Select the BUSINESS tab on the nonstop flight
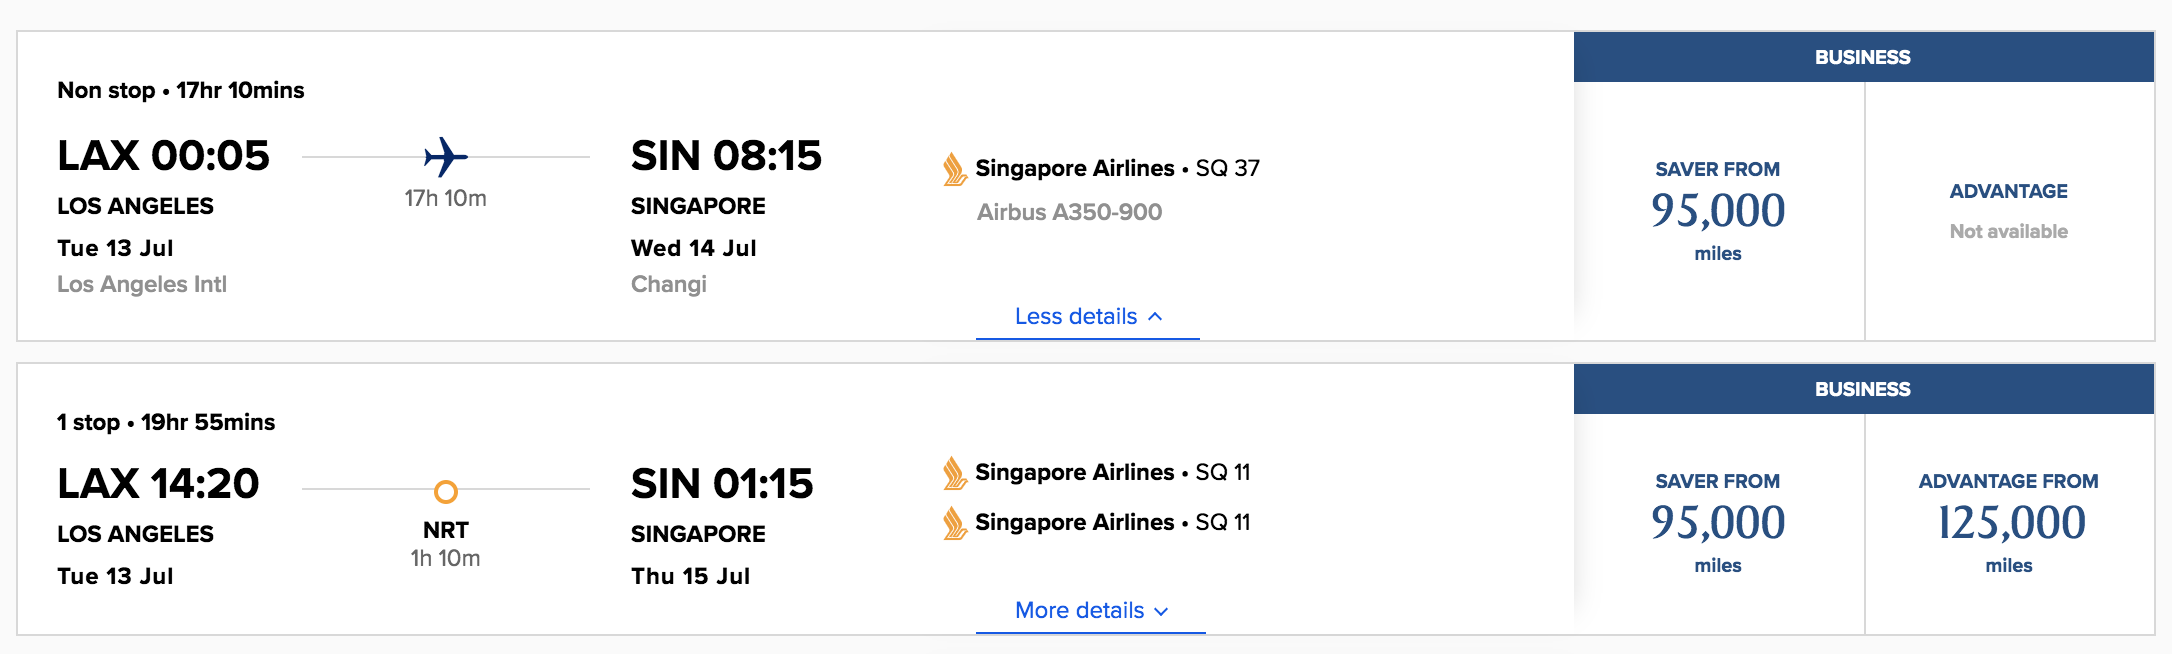This screenshot has height=654, width=2172. (1863, 57)
